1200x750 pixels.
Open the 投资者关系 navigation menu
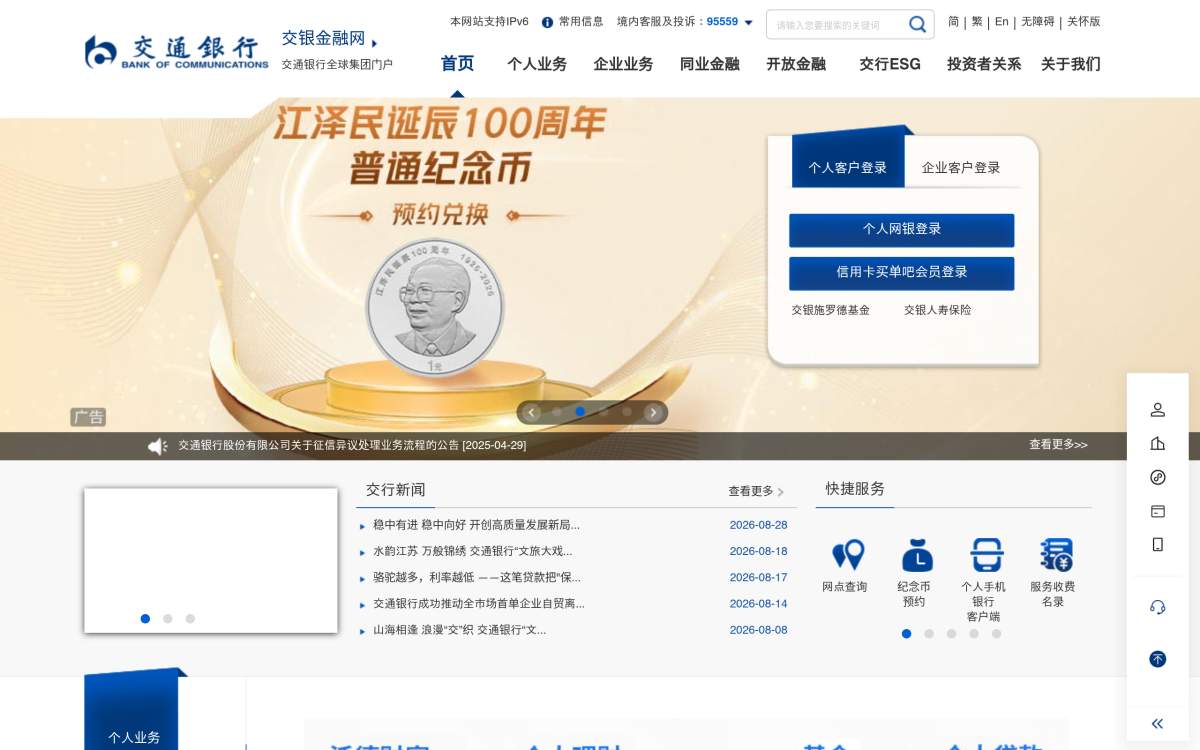984,64
